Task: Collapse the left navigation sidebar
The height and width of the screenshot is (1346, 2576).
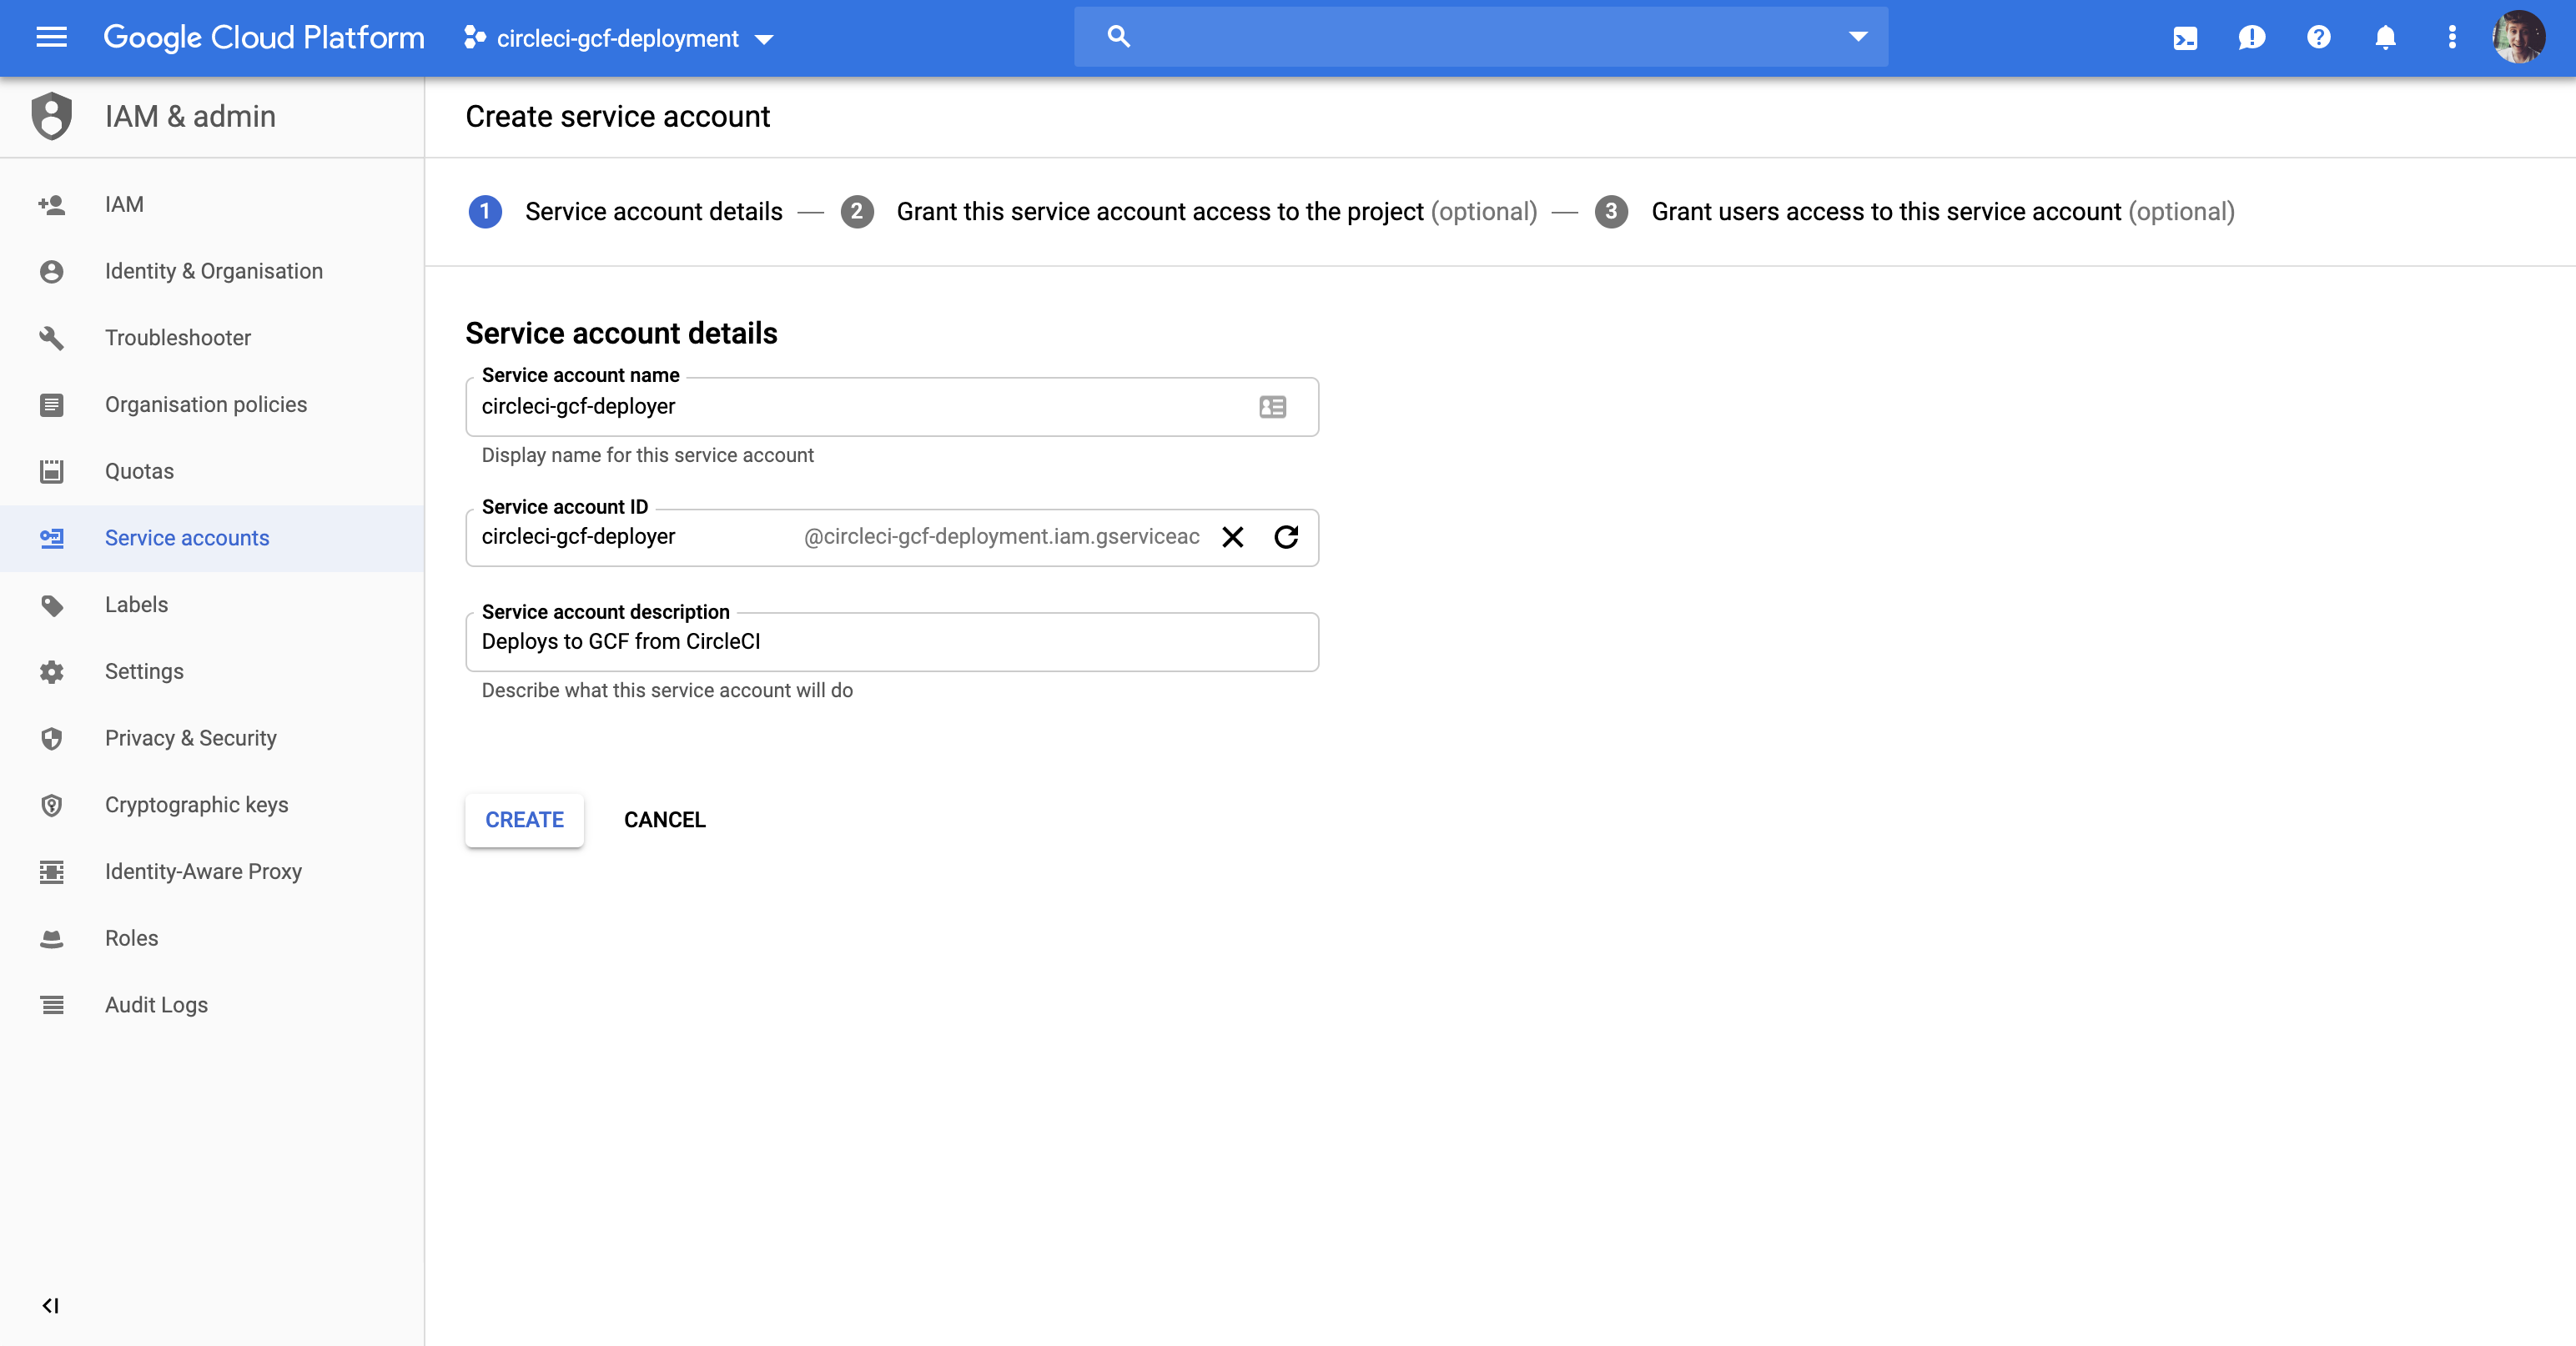Action: coord(50,1305)
